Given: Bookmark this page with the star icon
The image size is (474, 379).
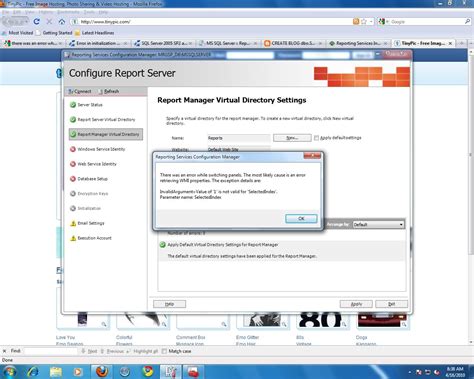Looking at the screenshot, I should click(x=364, y=21).
